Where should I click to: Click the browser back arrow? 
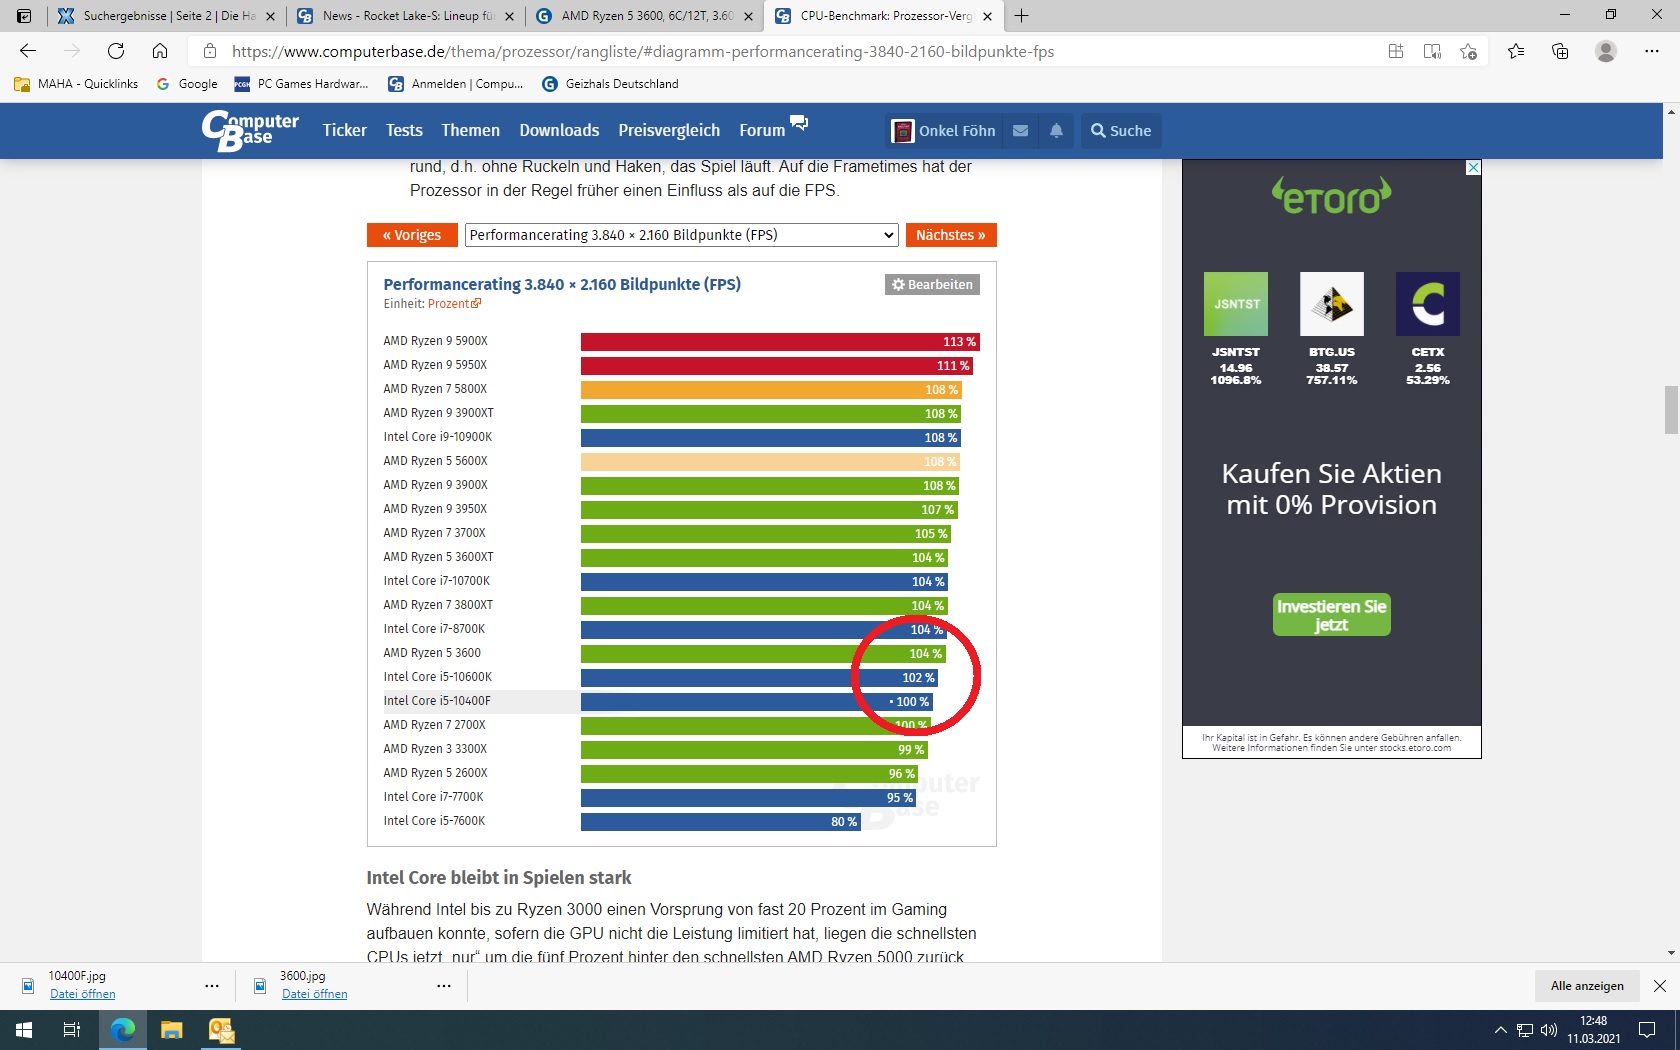[x=28, y=51]
